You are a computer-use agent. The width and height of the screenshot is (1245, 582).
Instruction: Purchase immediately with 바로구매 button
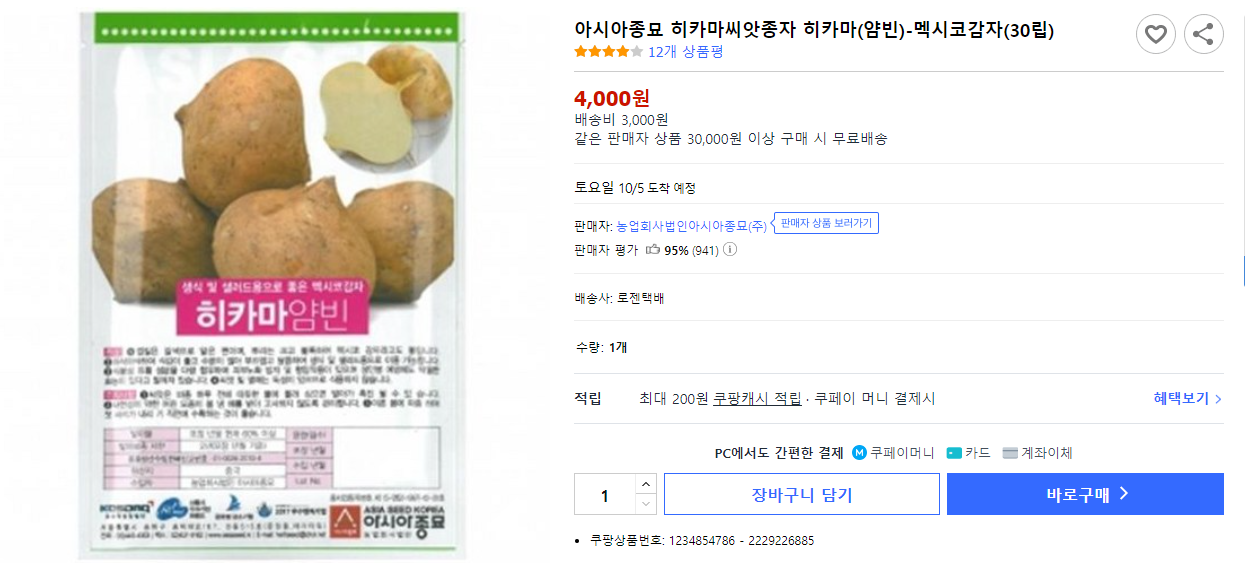[1085, 494]
